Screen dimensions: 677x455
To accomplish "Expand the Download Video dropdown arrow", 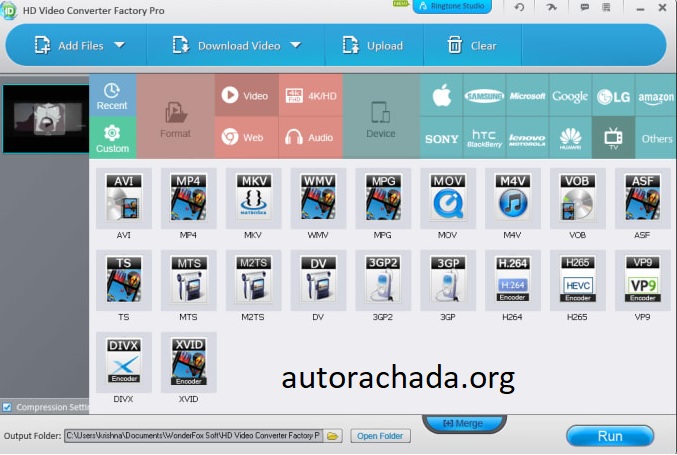I will [296, 45].
